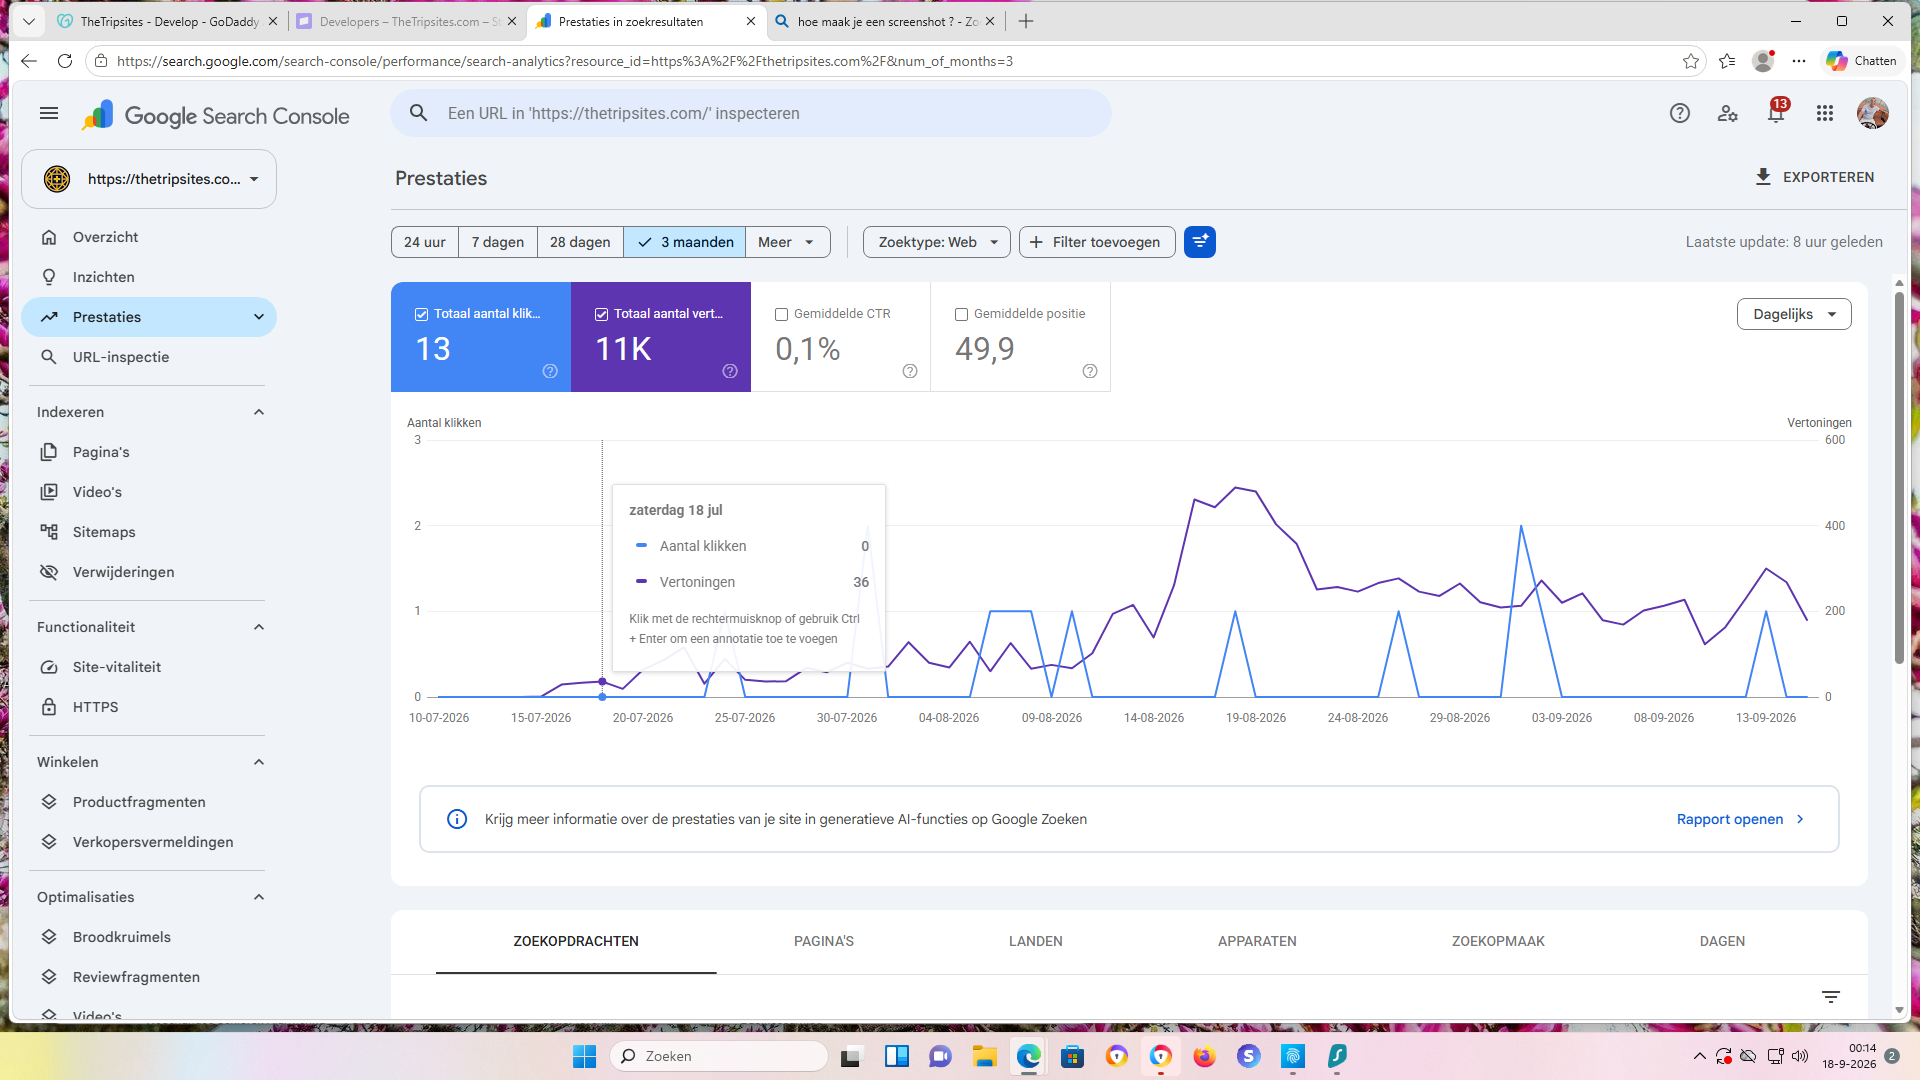
Task: Click the help icon on Gemiddelde positie card
Action: (1090, 371)
